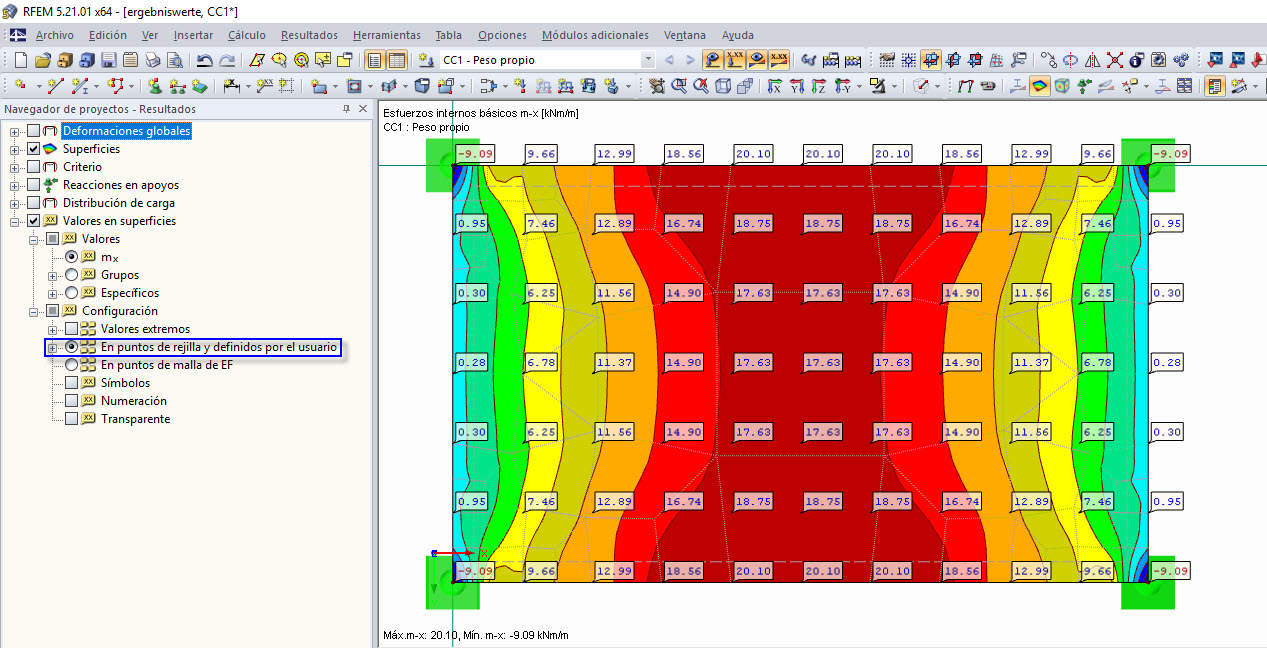This screenshot has width=1267, height=648.
Task: Open the Resultados menu
Action: pyautogui.click(x=309, y=35)
